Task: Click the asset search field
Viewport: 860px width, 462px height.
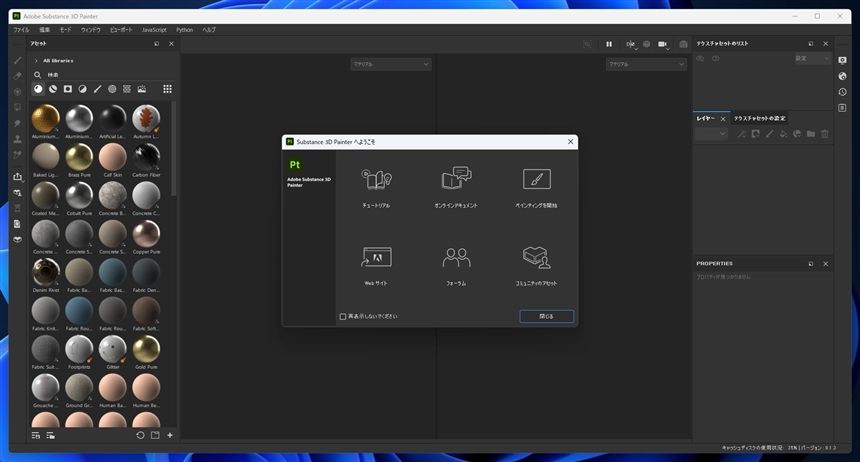Action: (x=104, y=75)
